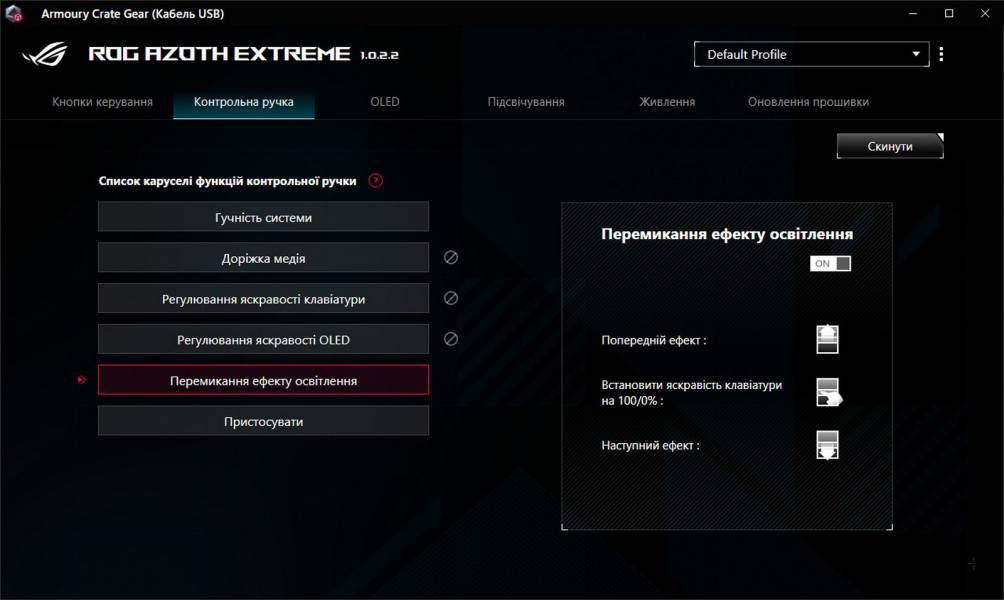This screenshot has height=600, width=1004.
Task: Select the Пристосувати item in the carousel list
Action: click(263, 420)
